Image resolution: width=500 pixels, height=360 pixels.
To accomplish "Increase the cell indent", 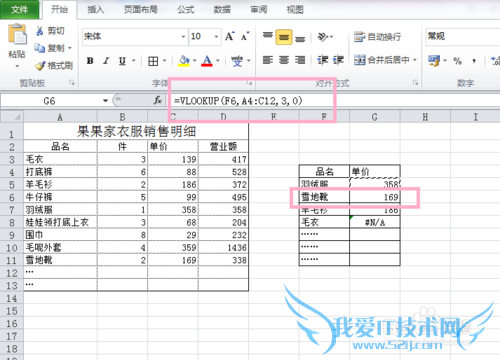I will [x=338, y=60].
